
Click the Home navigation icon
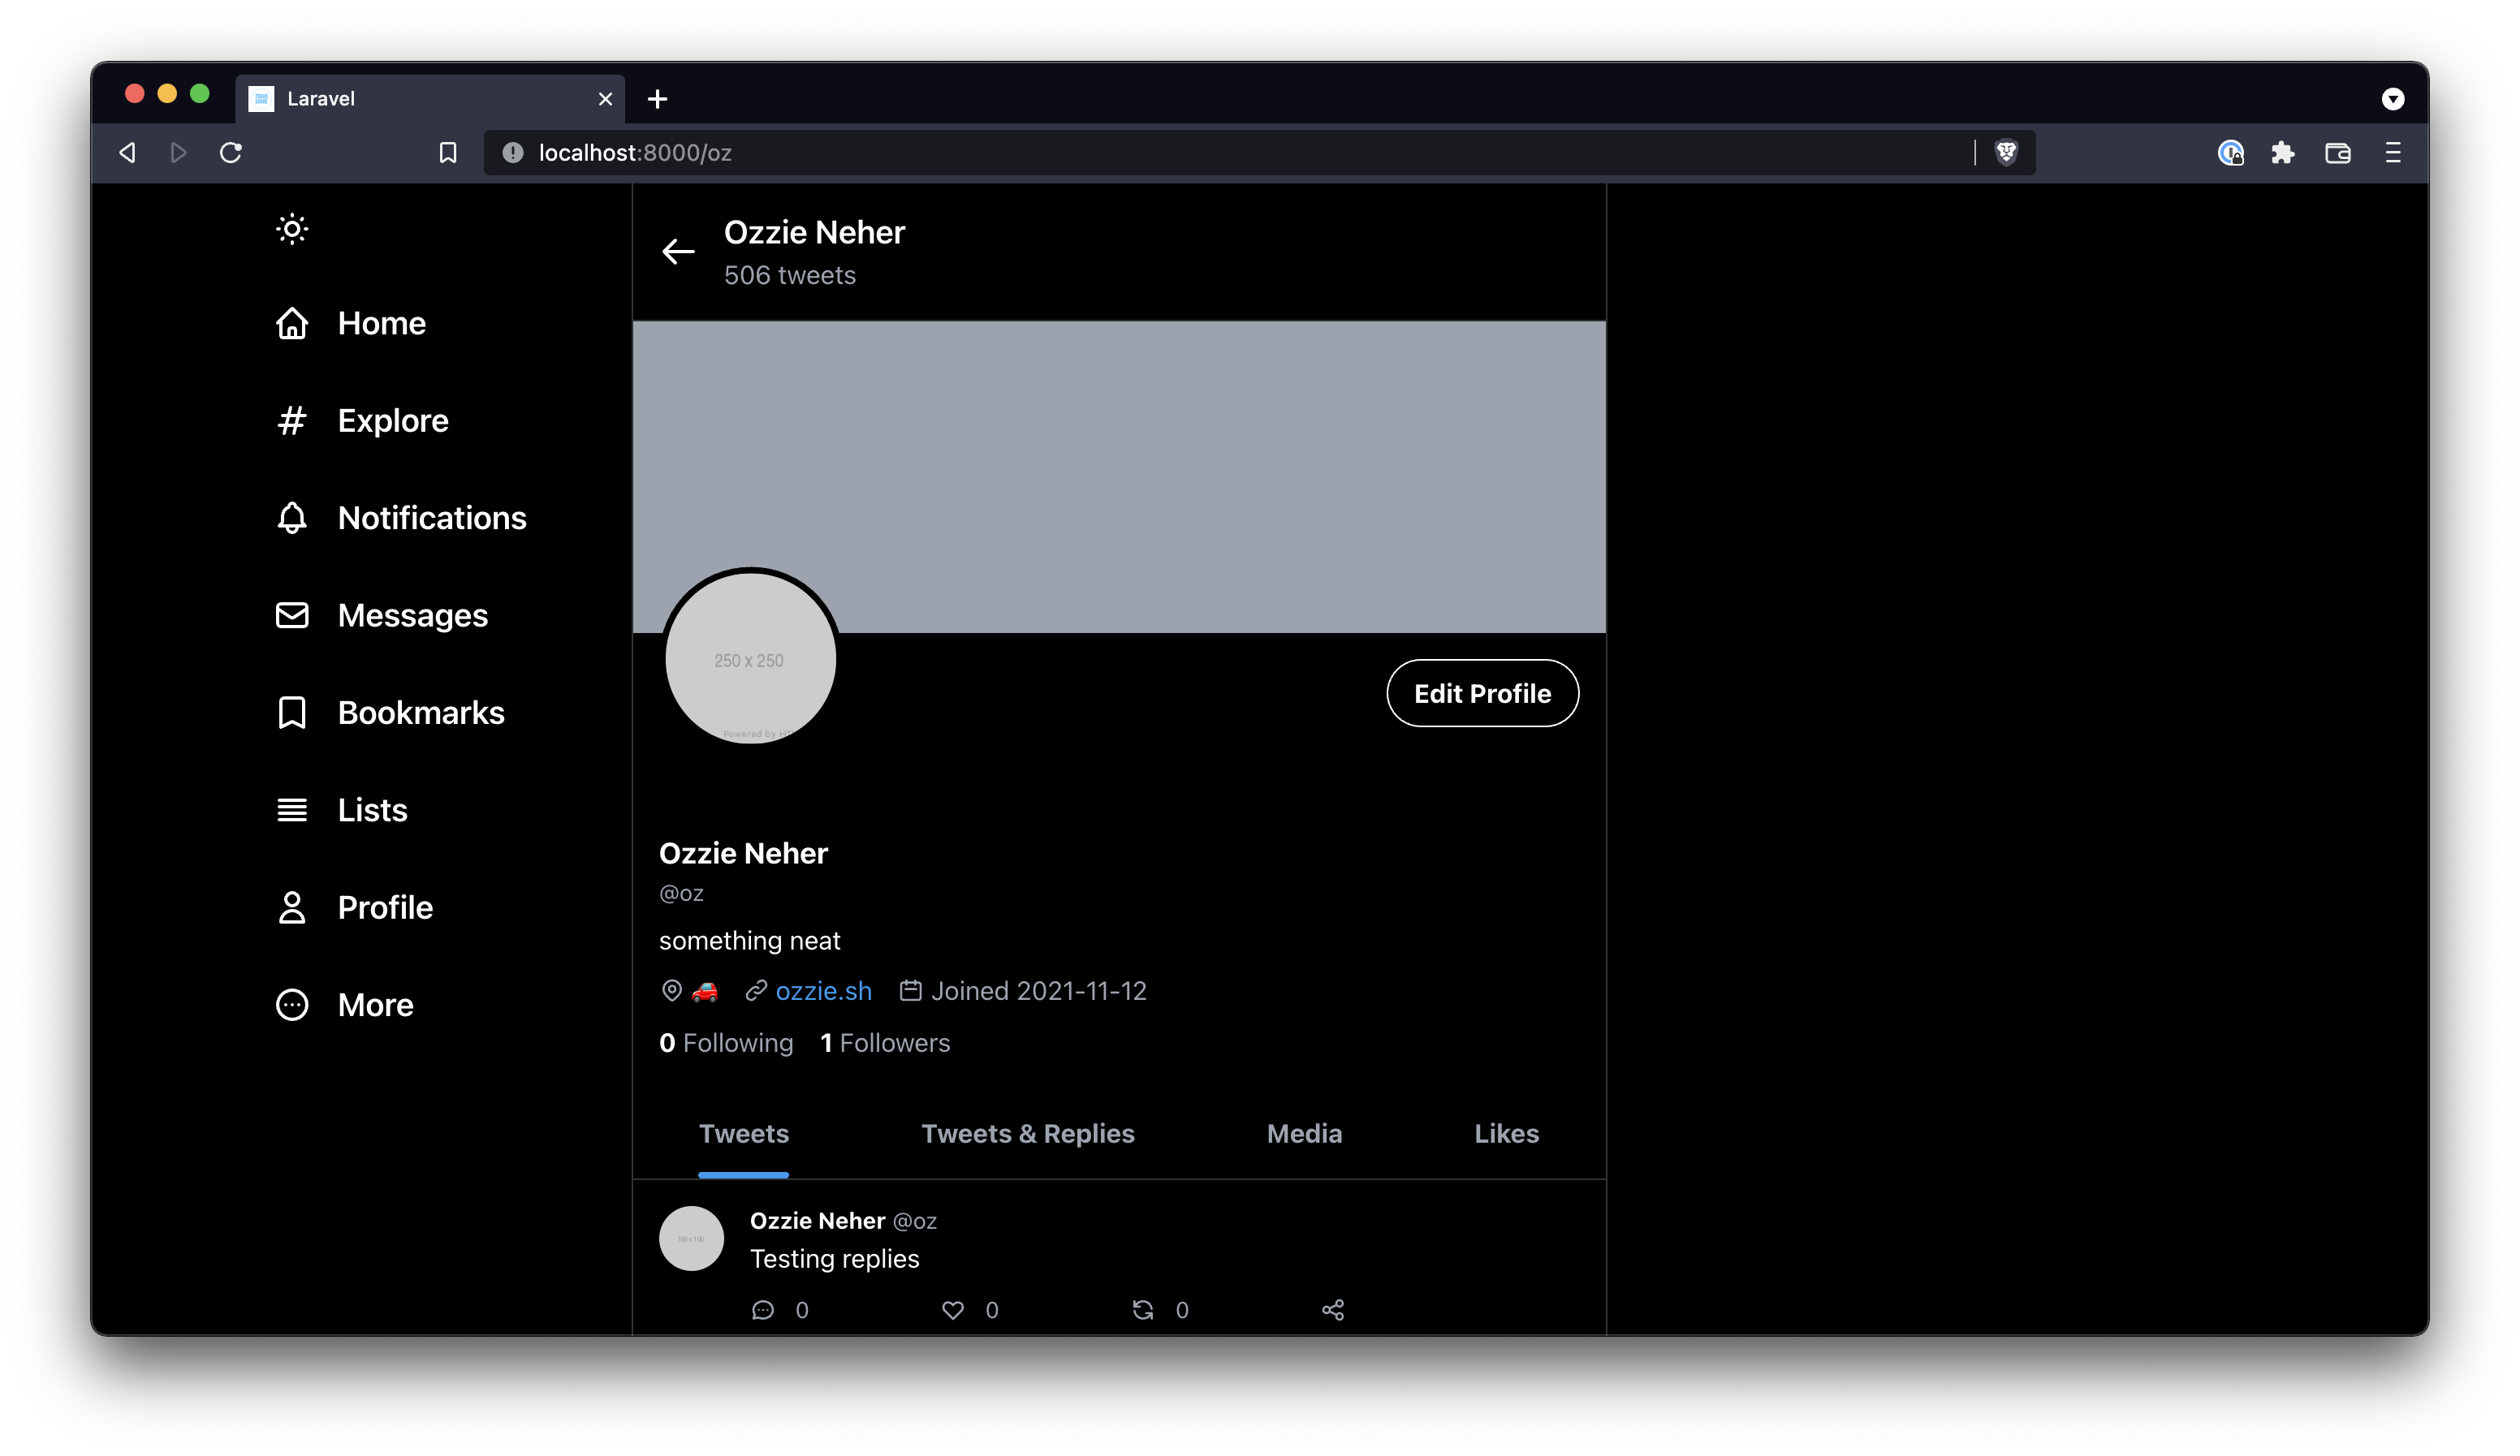291,322
